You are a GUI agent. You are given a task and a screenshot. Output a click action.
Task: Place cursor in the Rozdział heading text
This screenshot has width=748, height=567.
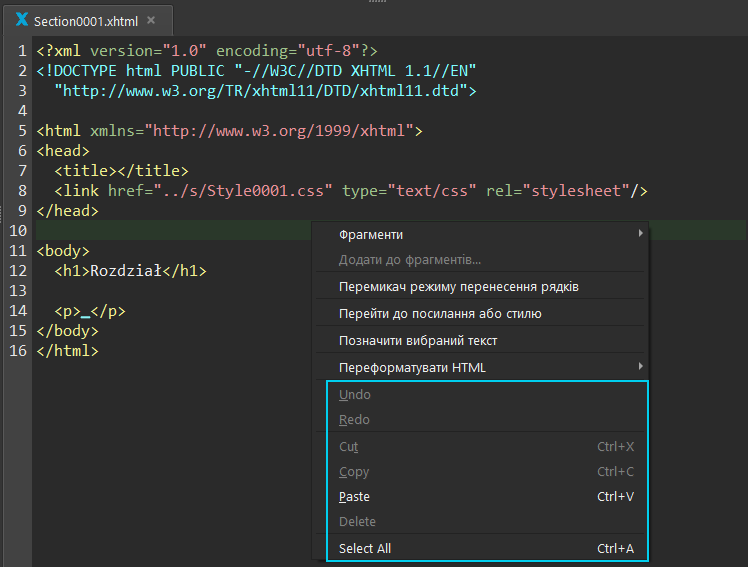(125, 271)
